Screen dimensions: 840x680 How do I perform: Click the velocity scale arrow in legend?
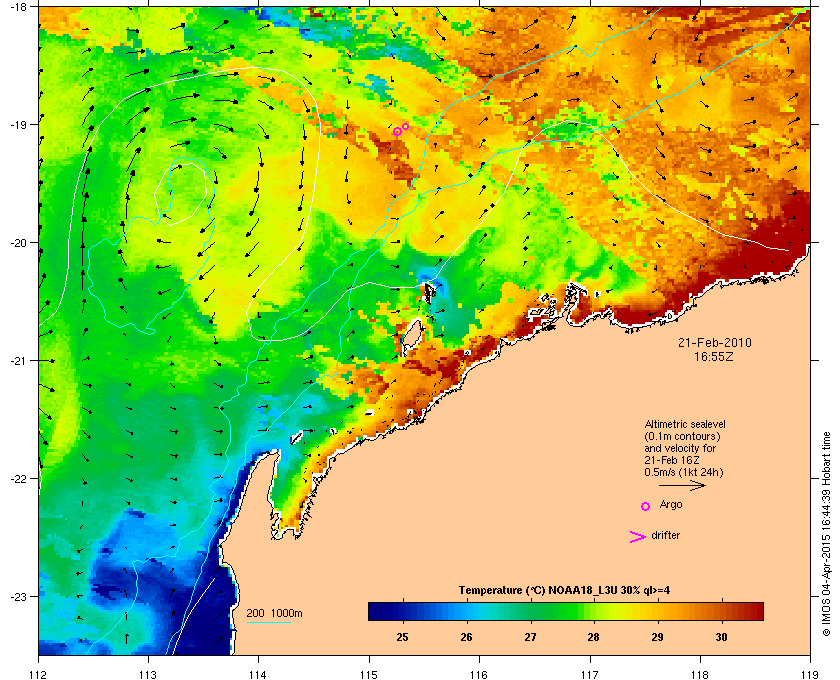pos(682,485)
